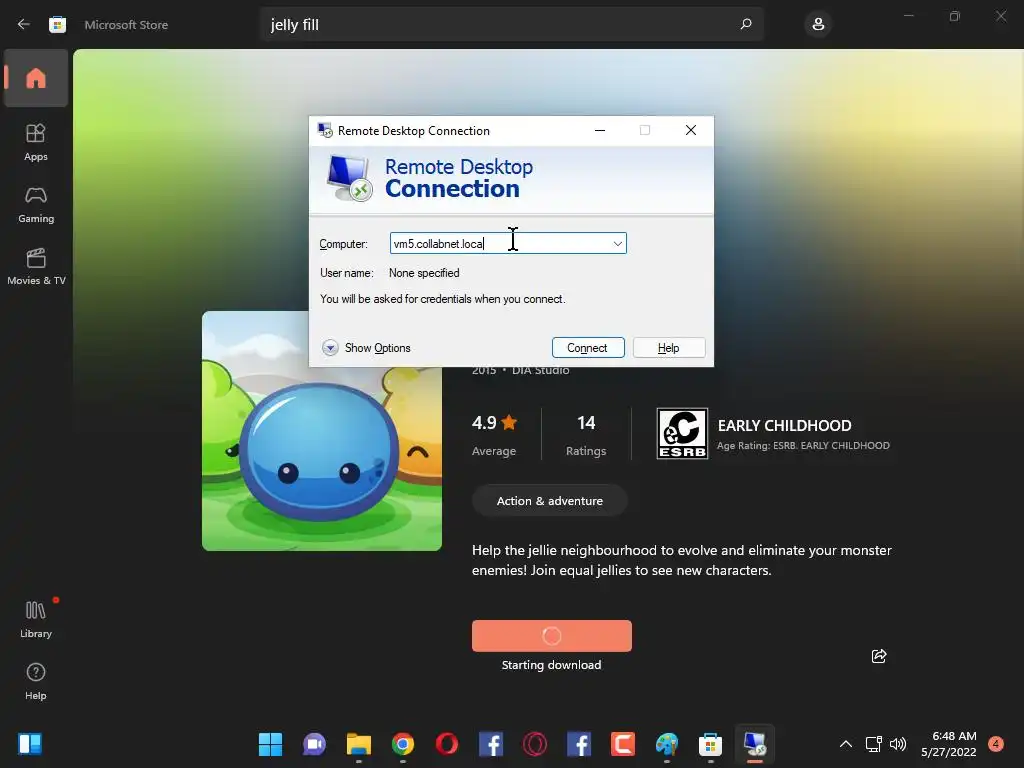Click the Microsoft Store logo icon in the title bar

tap(57, 25)
